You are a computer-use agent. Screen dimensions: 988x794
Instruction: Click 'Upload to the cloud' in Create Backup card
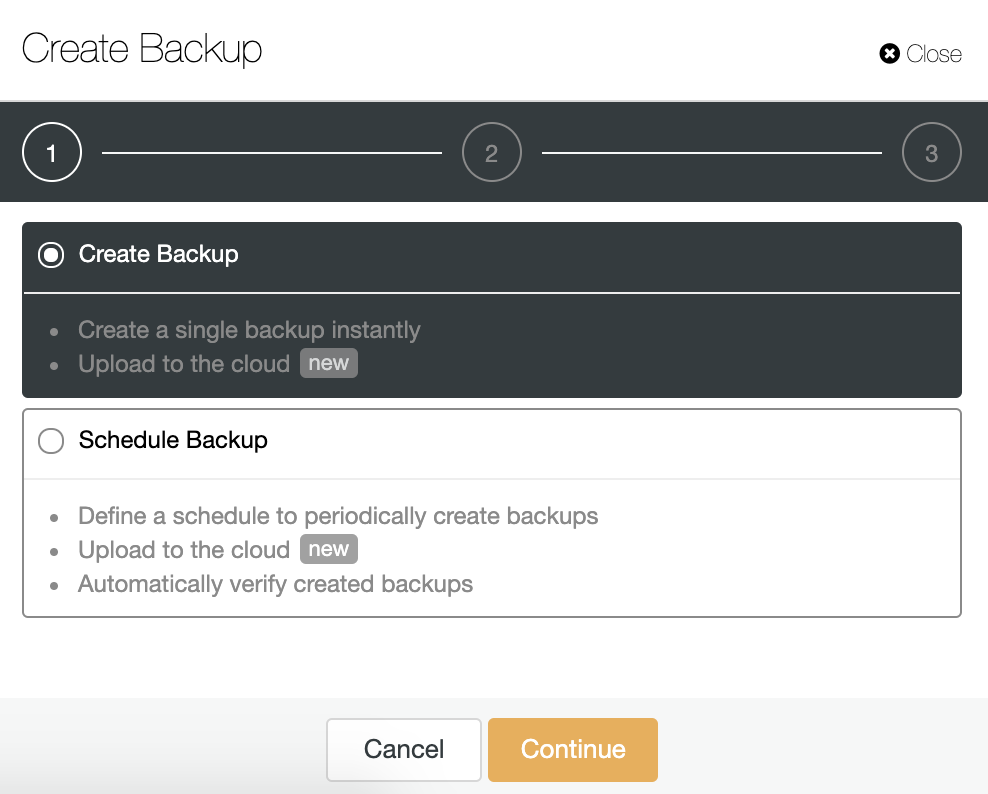(184, 364)
